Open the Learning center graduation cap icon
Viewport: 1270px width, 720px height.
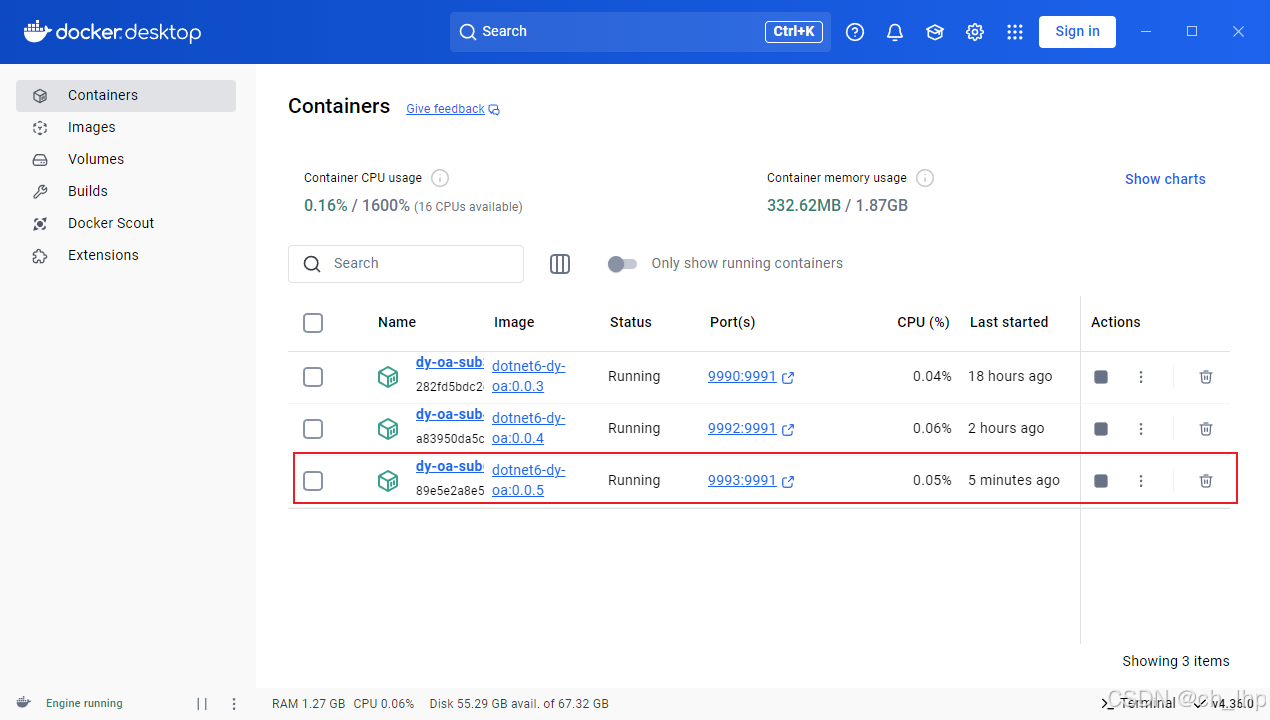935,32
